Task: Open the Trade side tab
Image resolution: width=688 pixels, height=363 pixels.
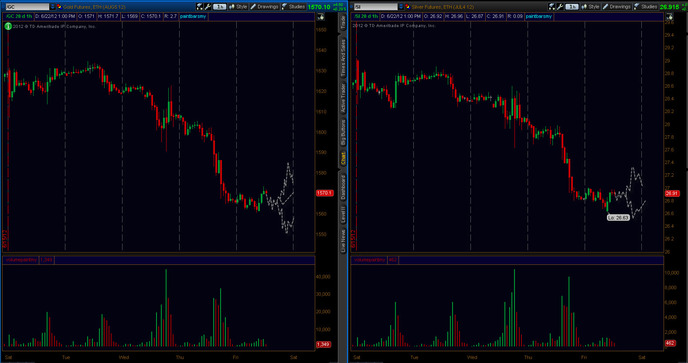Action: (x=343, y=23)
